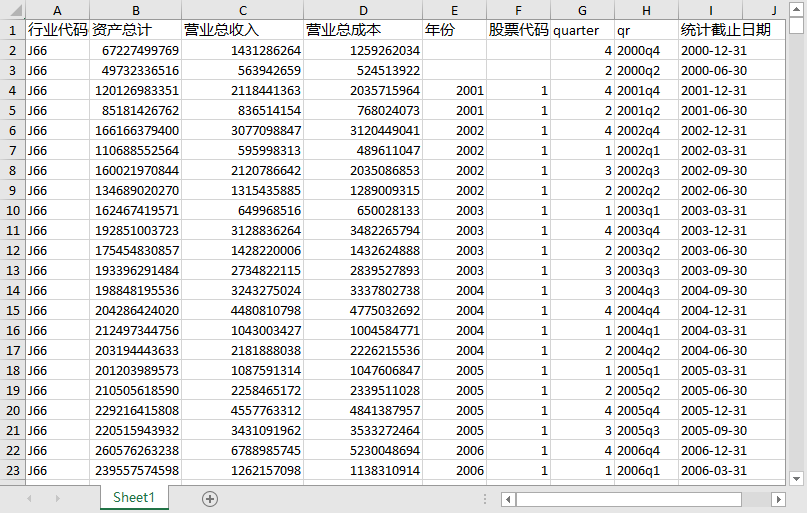Click the qr header cell

[x=646, y=30]
